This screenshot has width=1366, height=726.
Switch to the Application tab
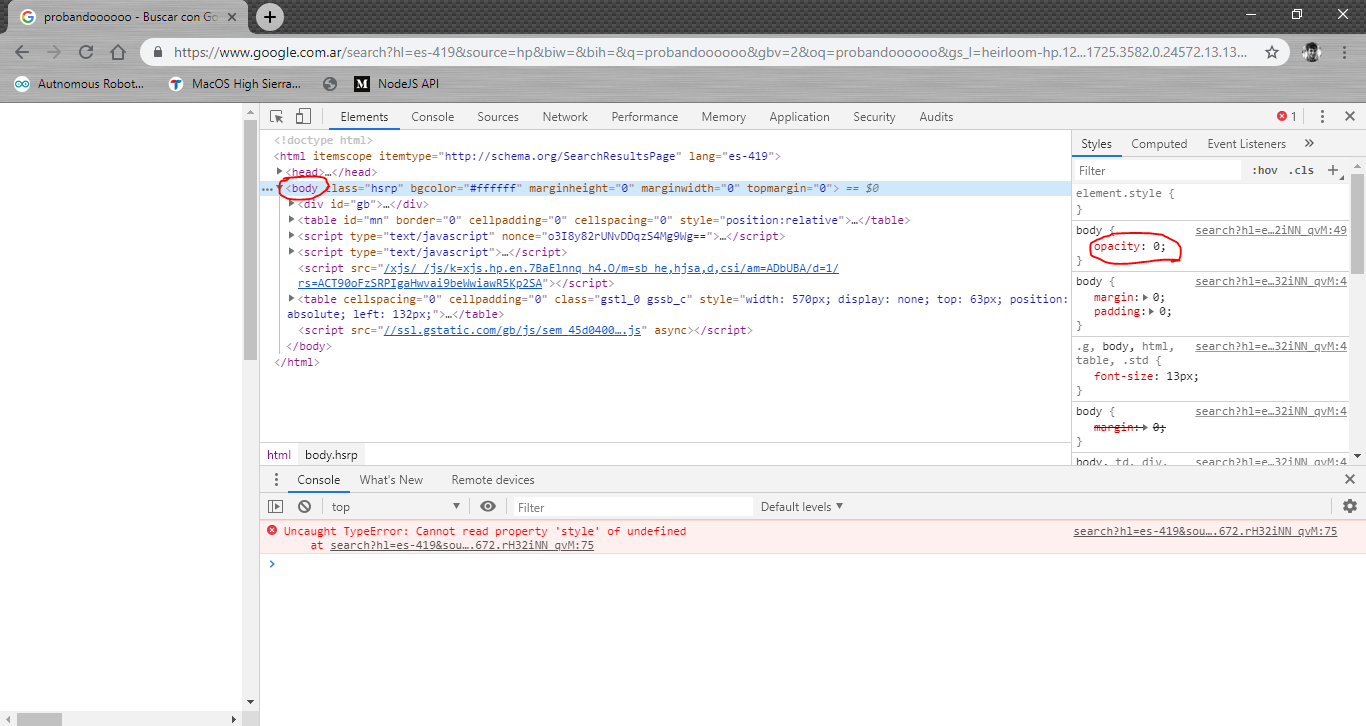(x=800, y=117)
